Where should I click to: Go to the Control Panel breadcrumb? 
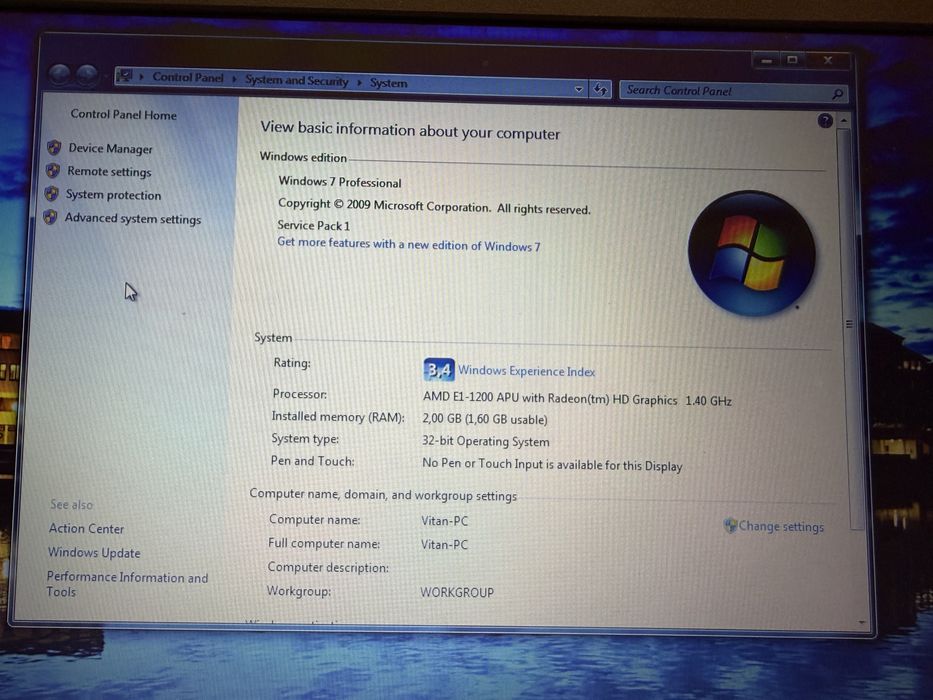tap(187, 77)
